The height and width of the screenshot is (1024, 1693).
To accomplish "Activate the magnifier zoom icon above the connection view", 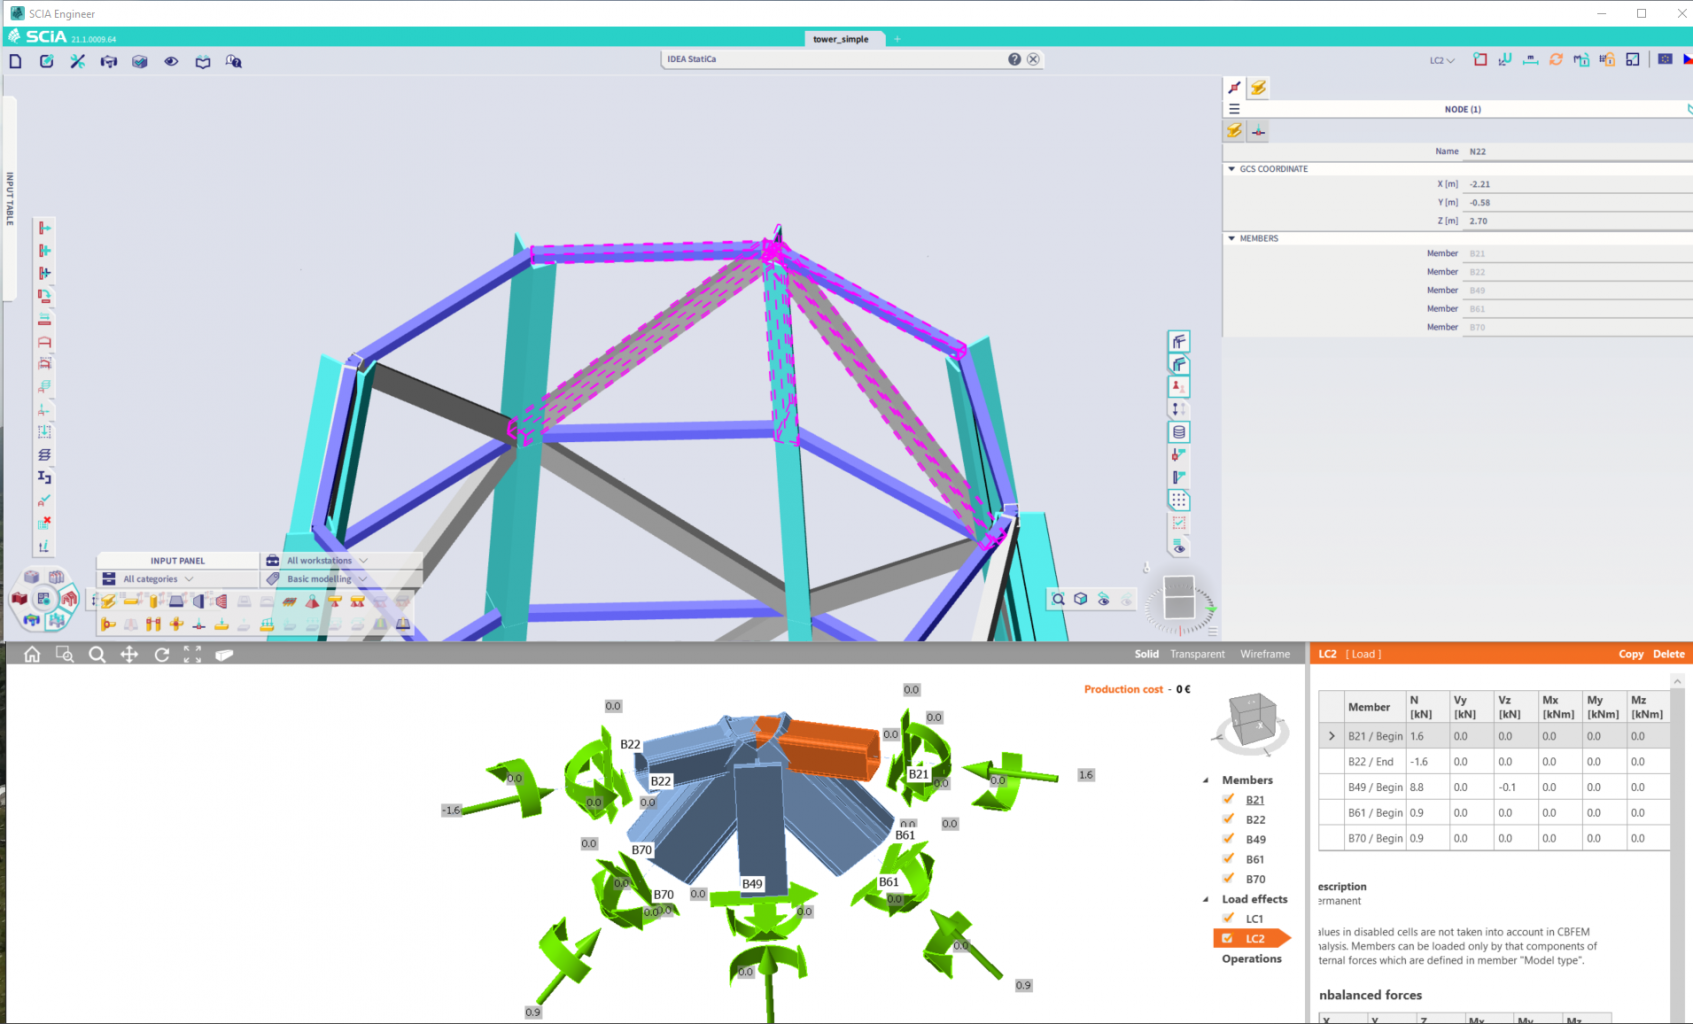I will 97,654.
